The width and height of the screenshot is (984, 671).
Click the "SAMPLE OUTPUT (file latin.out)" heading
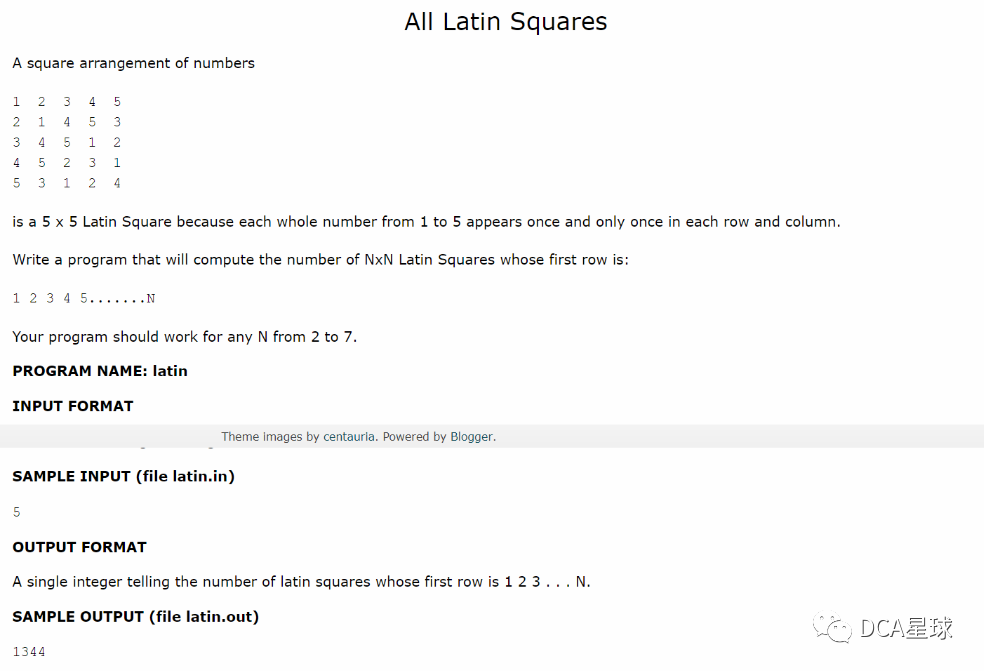coord(135,616)
